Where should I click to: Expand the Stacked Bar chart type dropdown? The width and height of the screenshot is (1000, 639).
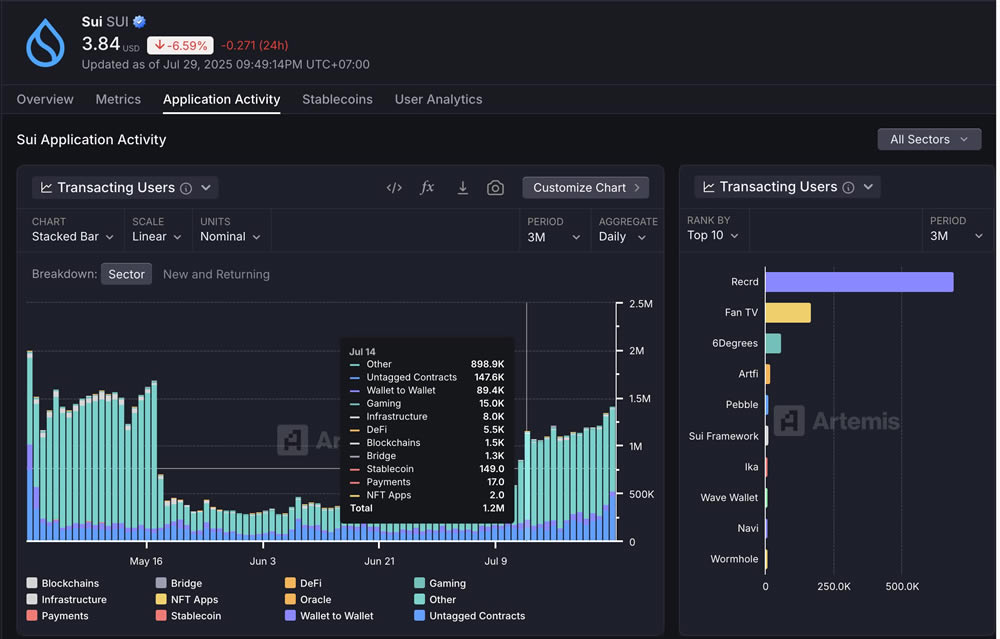[x=72, y=237]
